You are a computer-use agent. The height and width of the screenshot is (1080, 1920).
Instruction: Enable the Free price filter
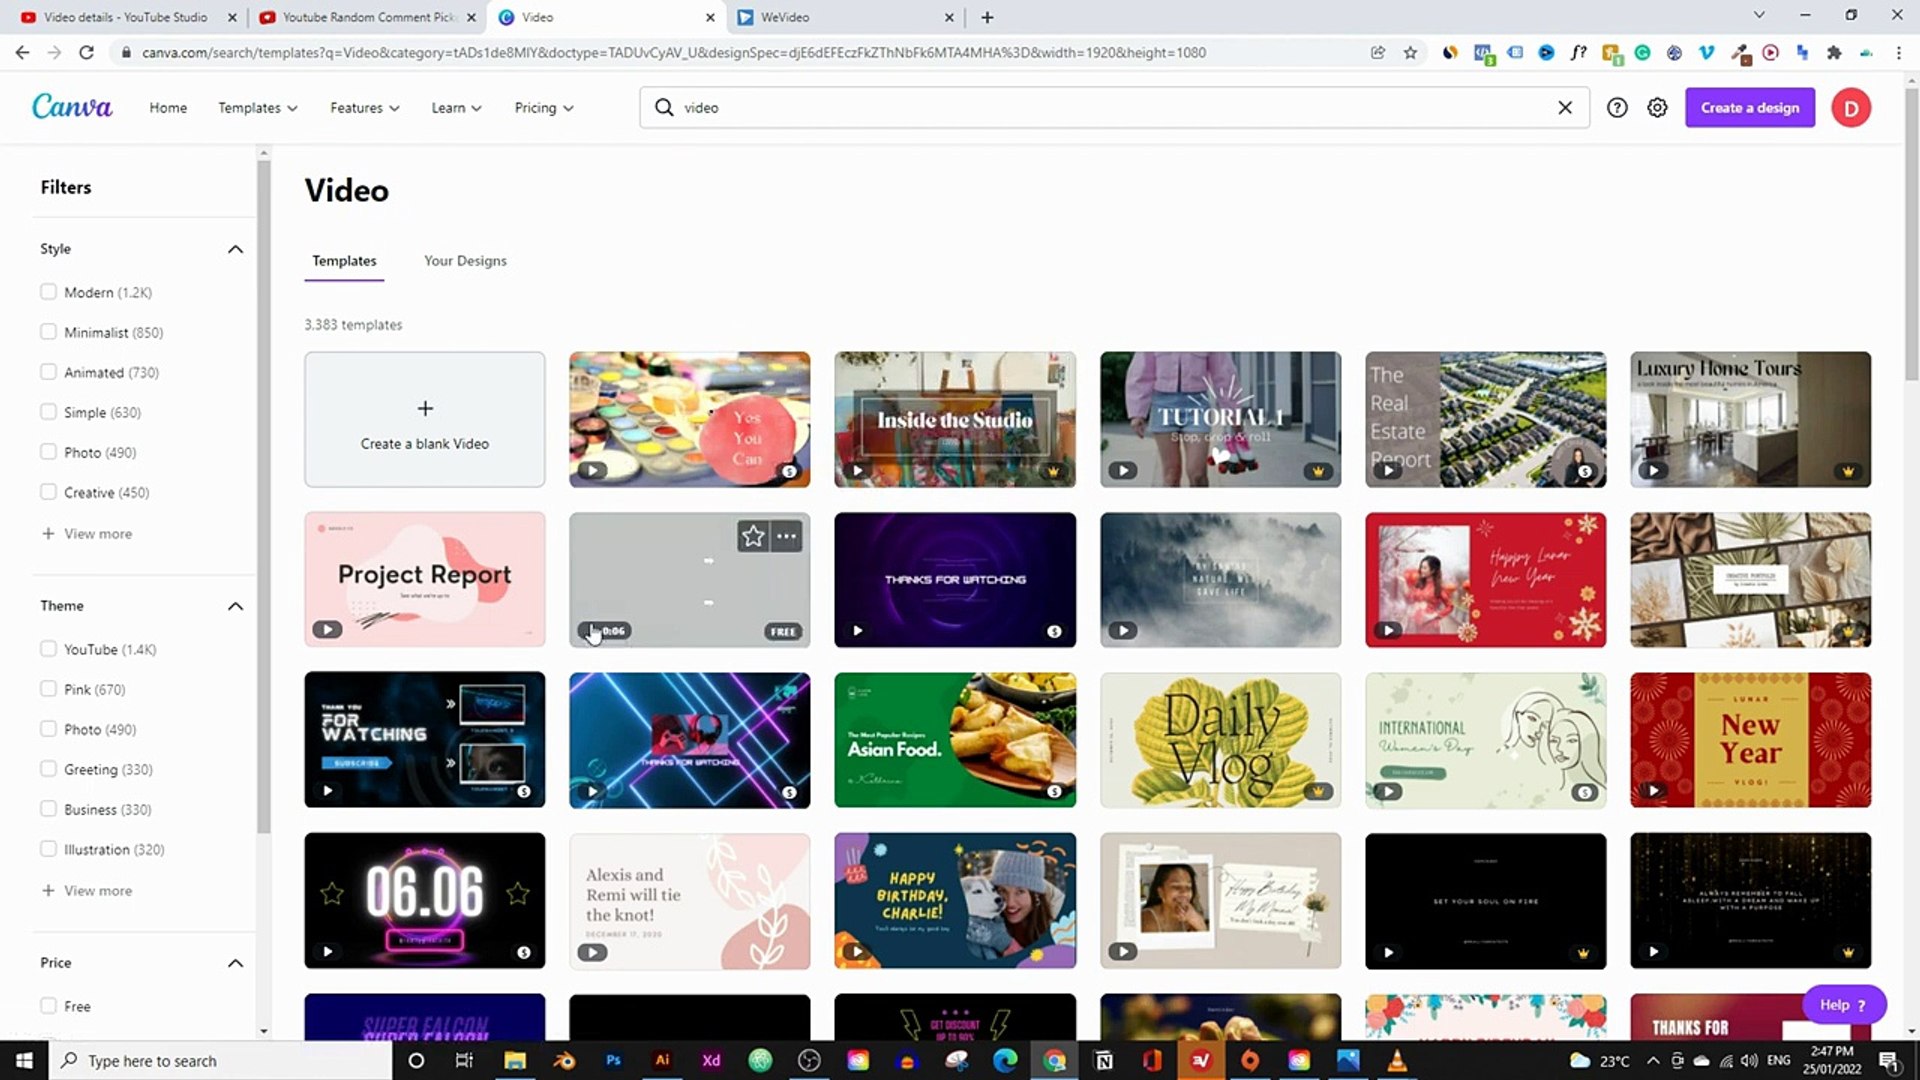(48, 1005)
